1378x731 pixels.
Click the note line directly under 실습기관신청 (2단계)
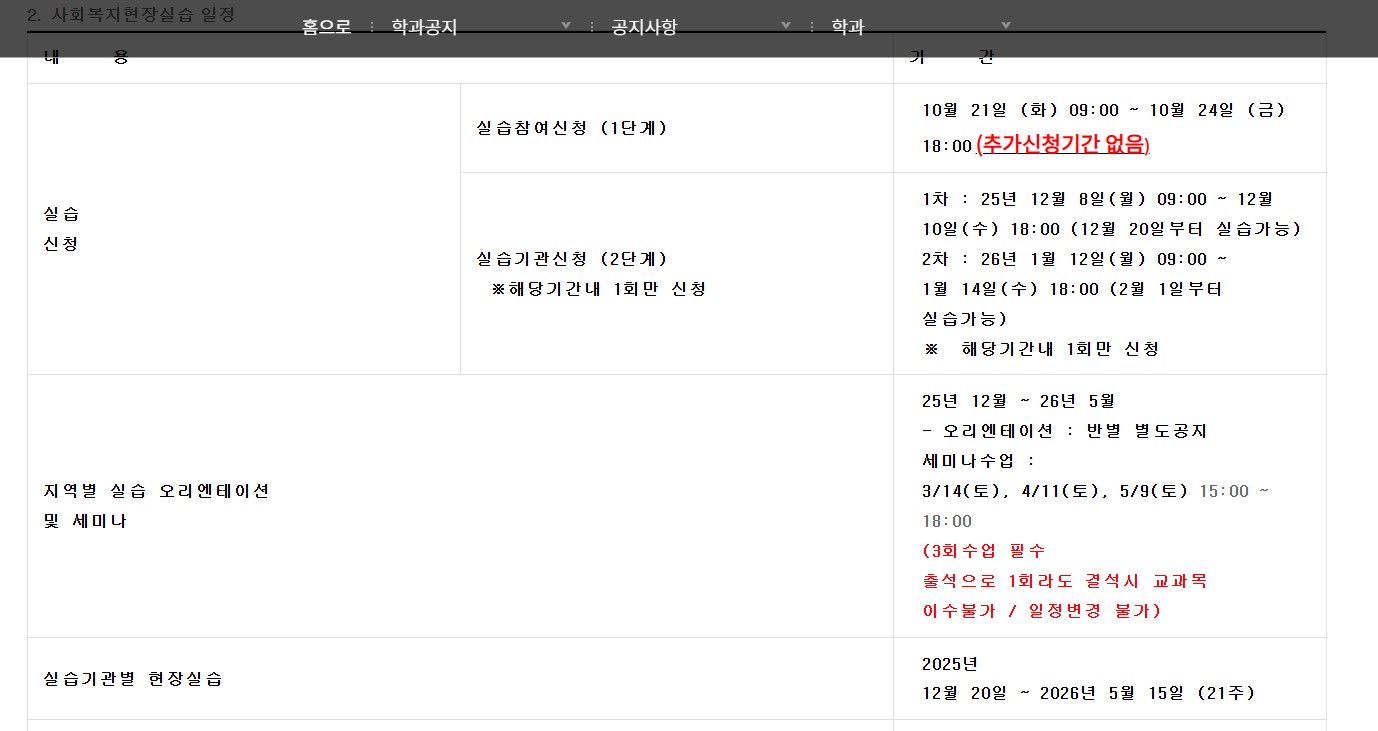(599, 289)
